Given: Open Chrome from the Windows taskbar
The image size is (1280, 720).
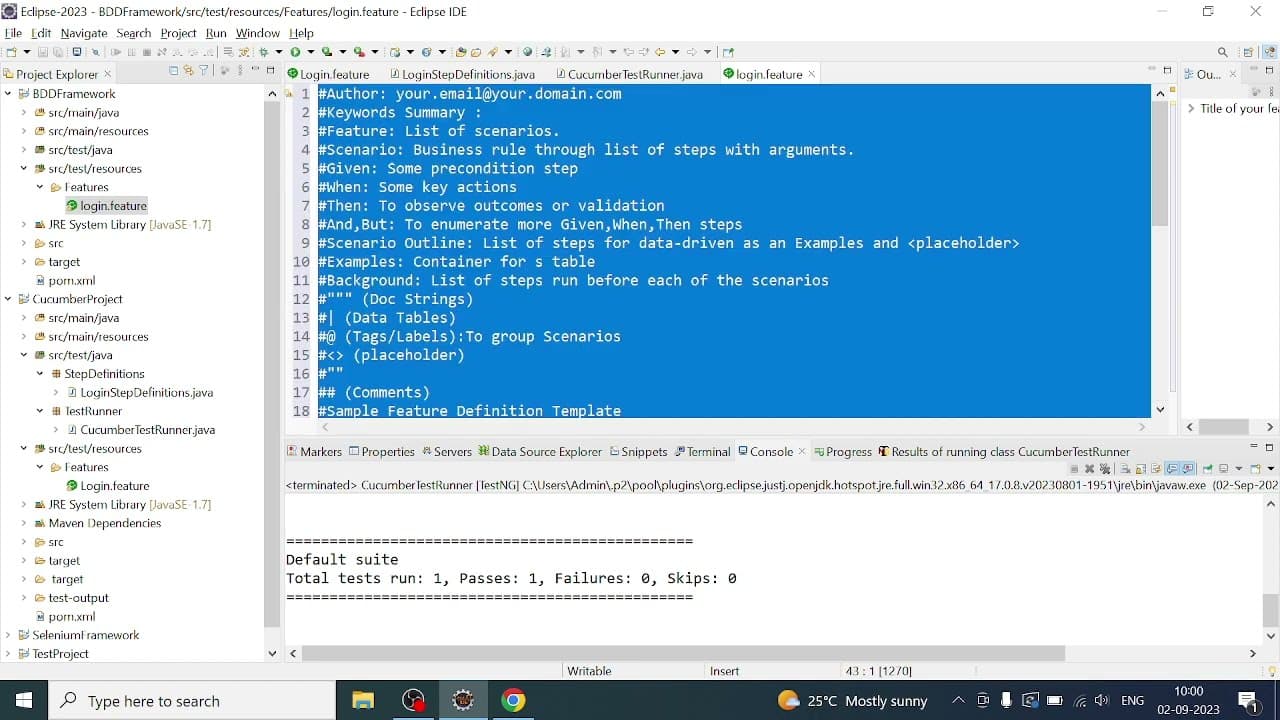Looking at the screenshot, I should tap(513, 701).
